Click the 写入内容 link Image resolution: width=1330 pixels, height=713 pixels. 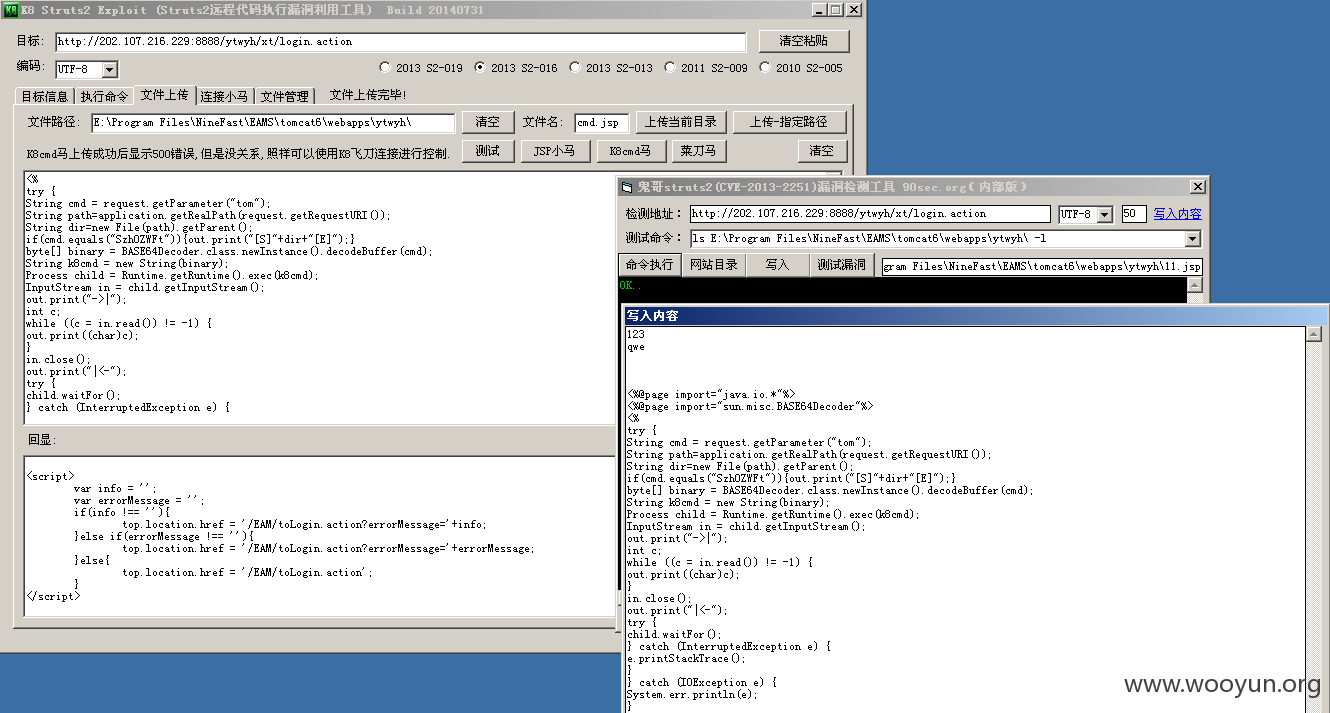coord(1177,214)
